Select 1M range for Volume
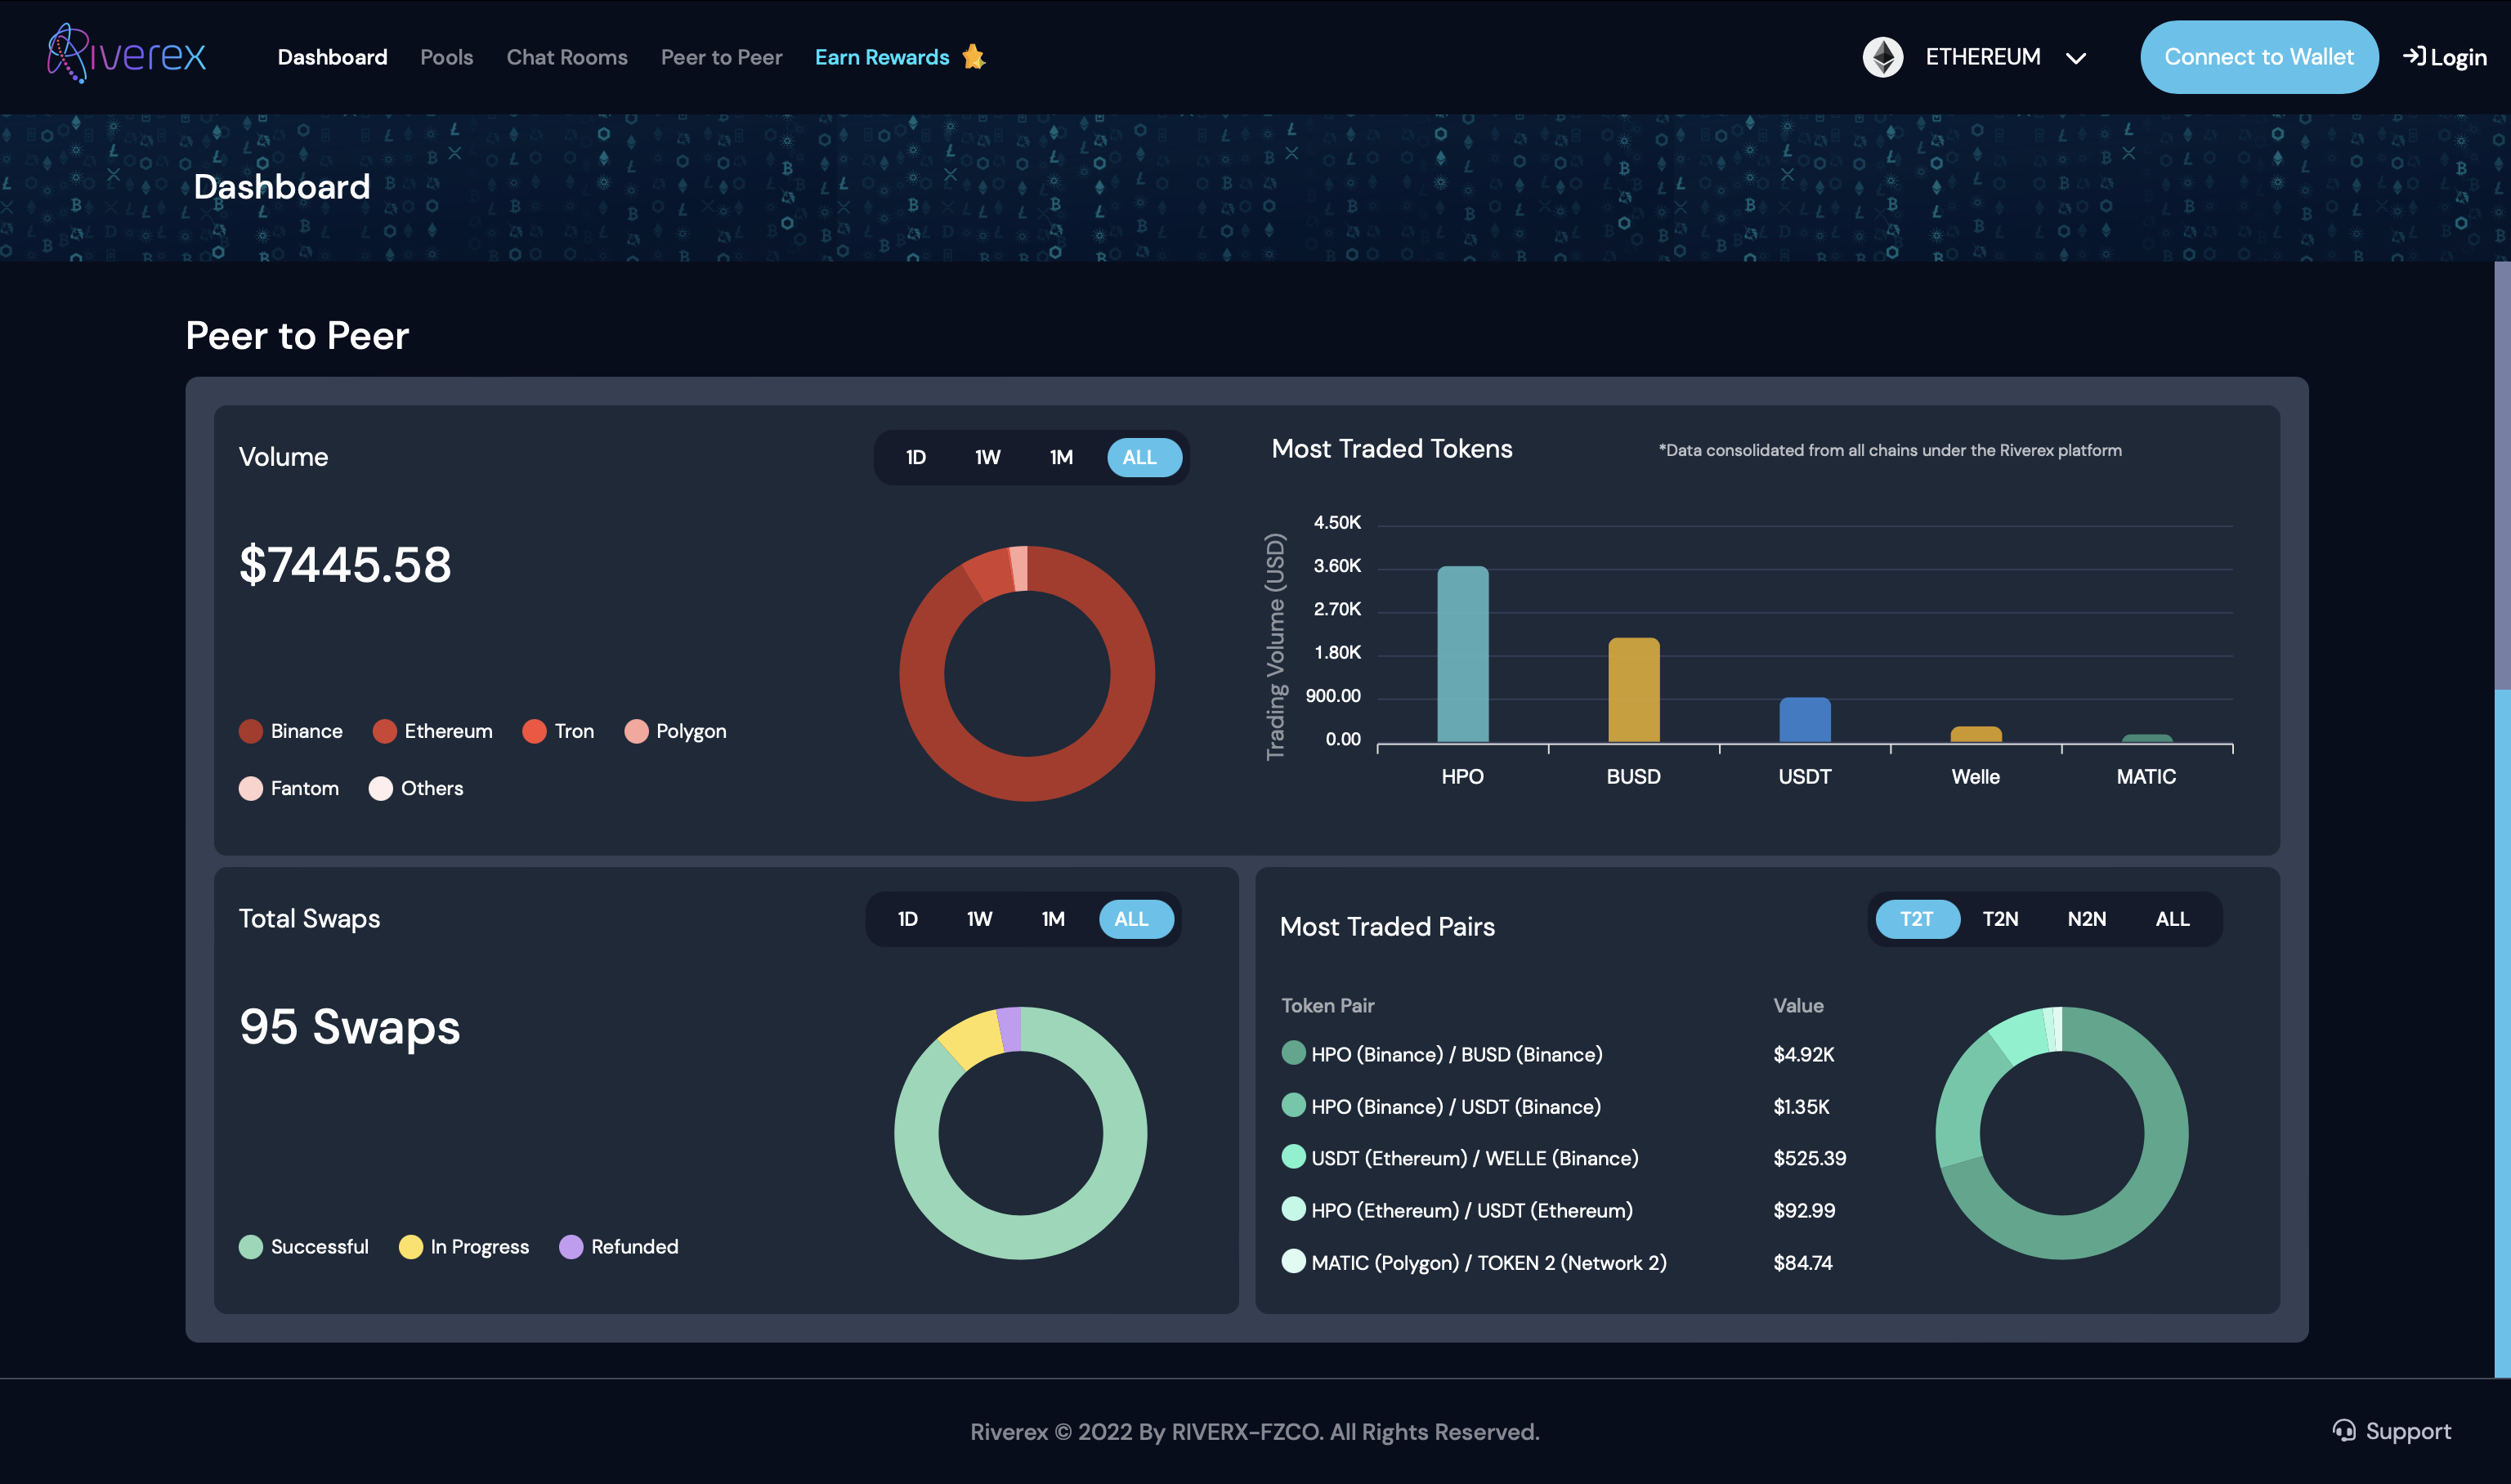 tap(1061, 457)
